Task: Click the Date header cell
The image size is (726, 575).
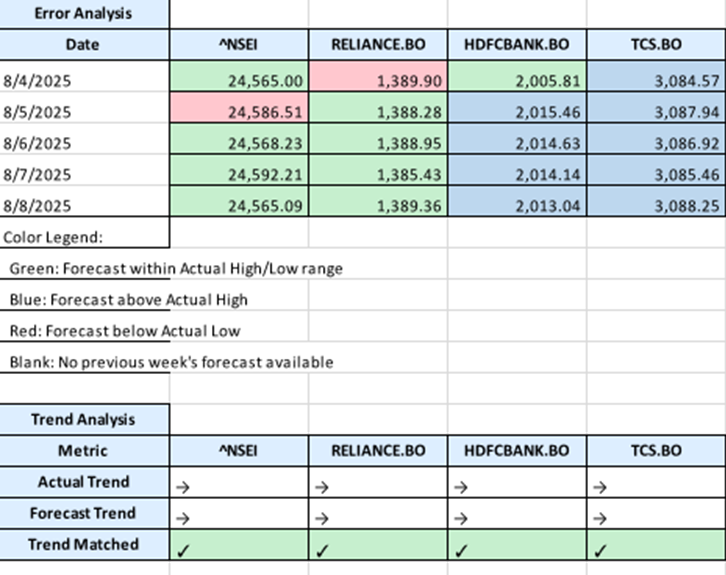Action: (x=84, y=44)
